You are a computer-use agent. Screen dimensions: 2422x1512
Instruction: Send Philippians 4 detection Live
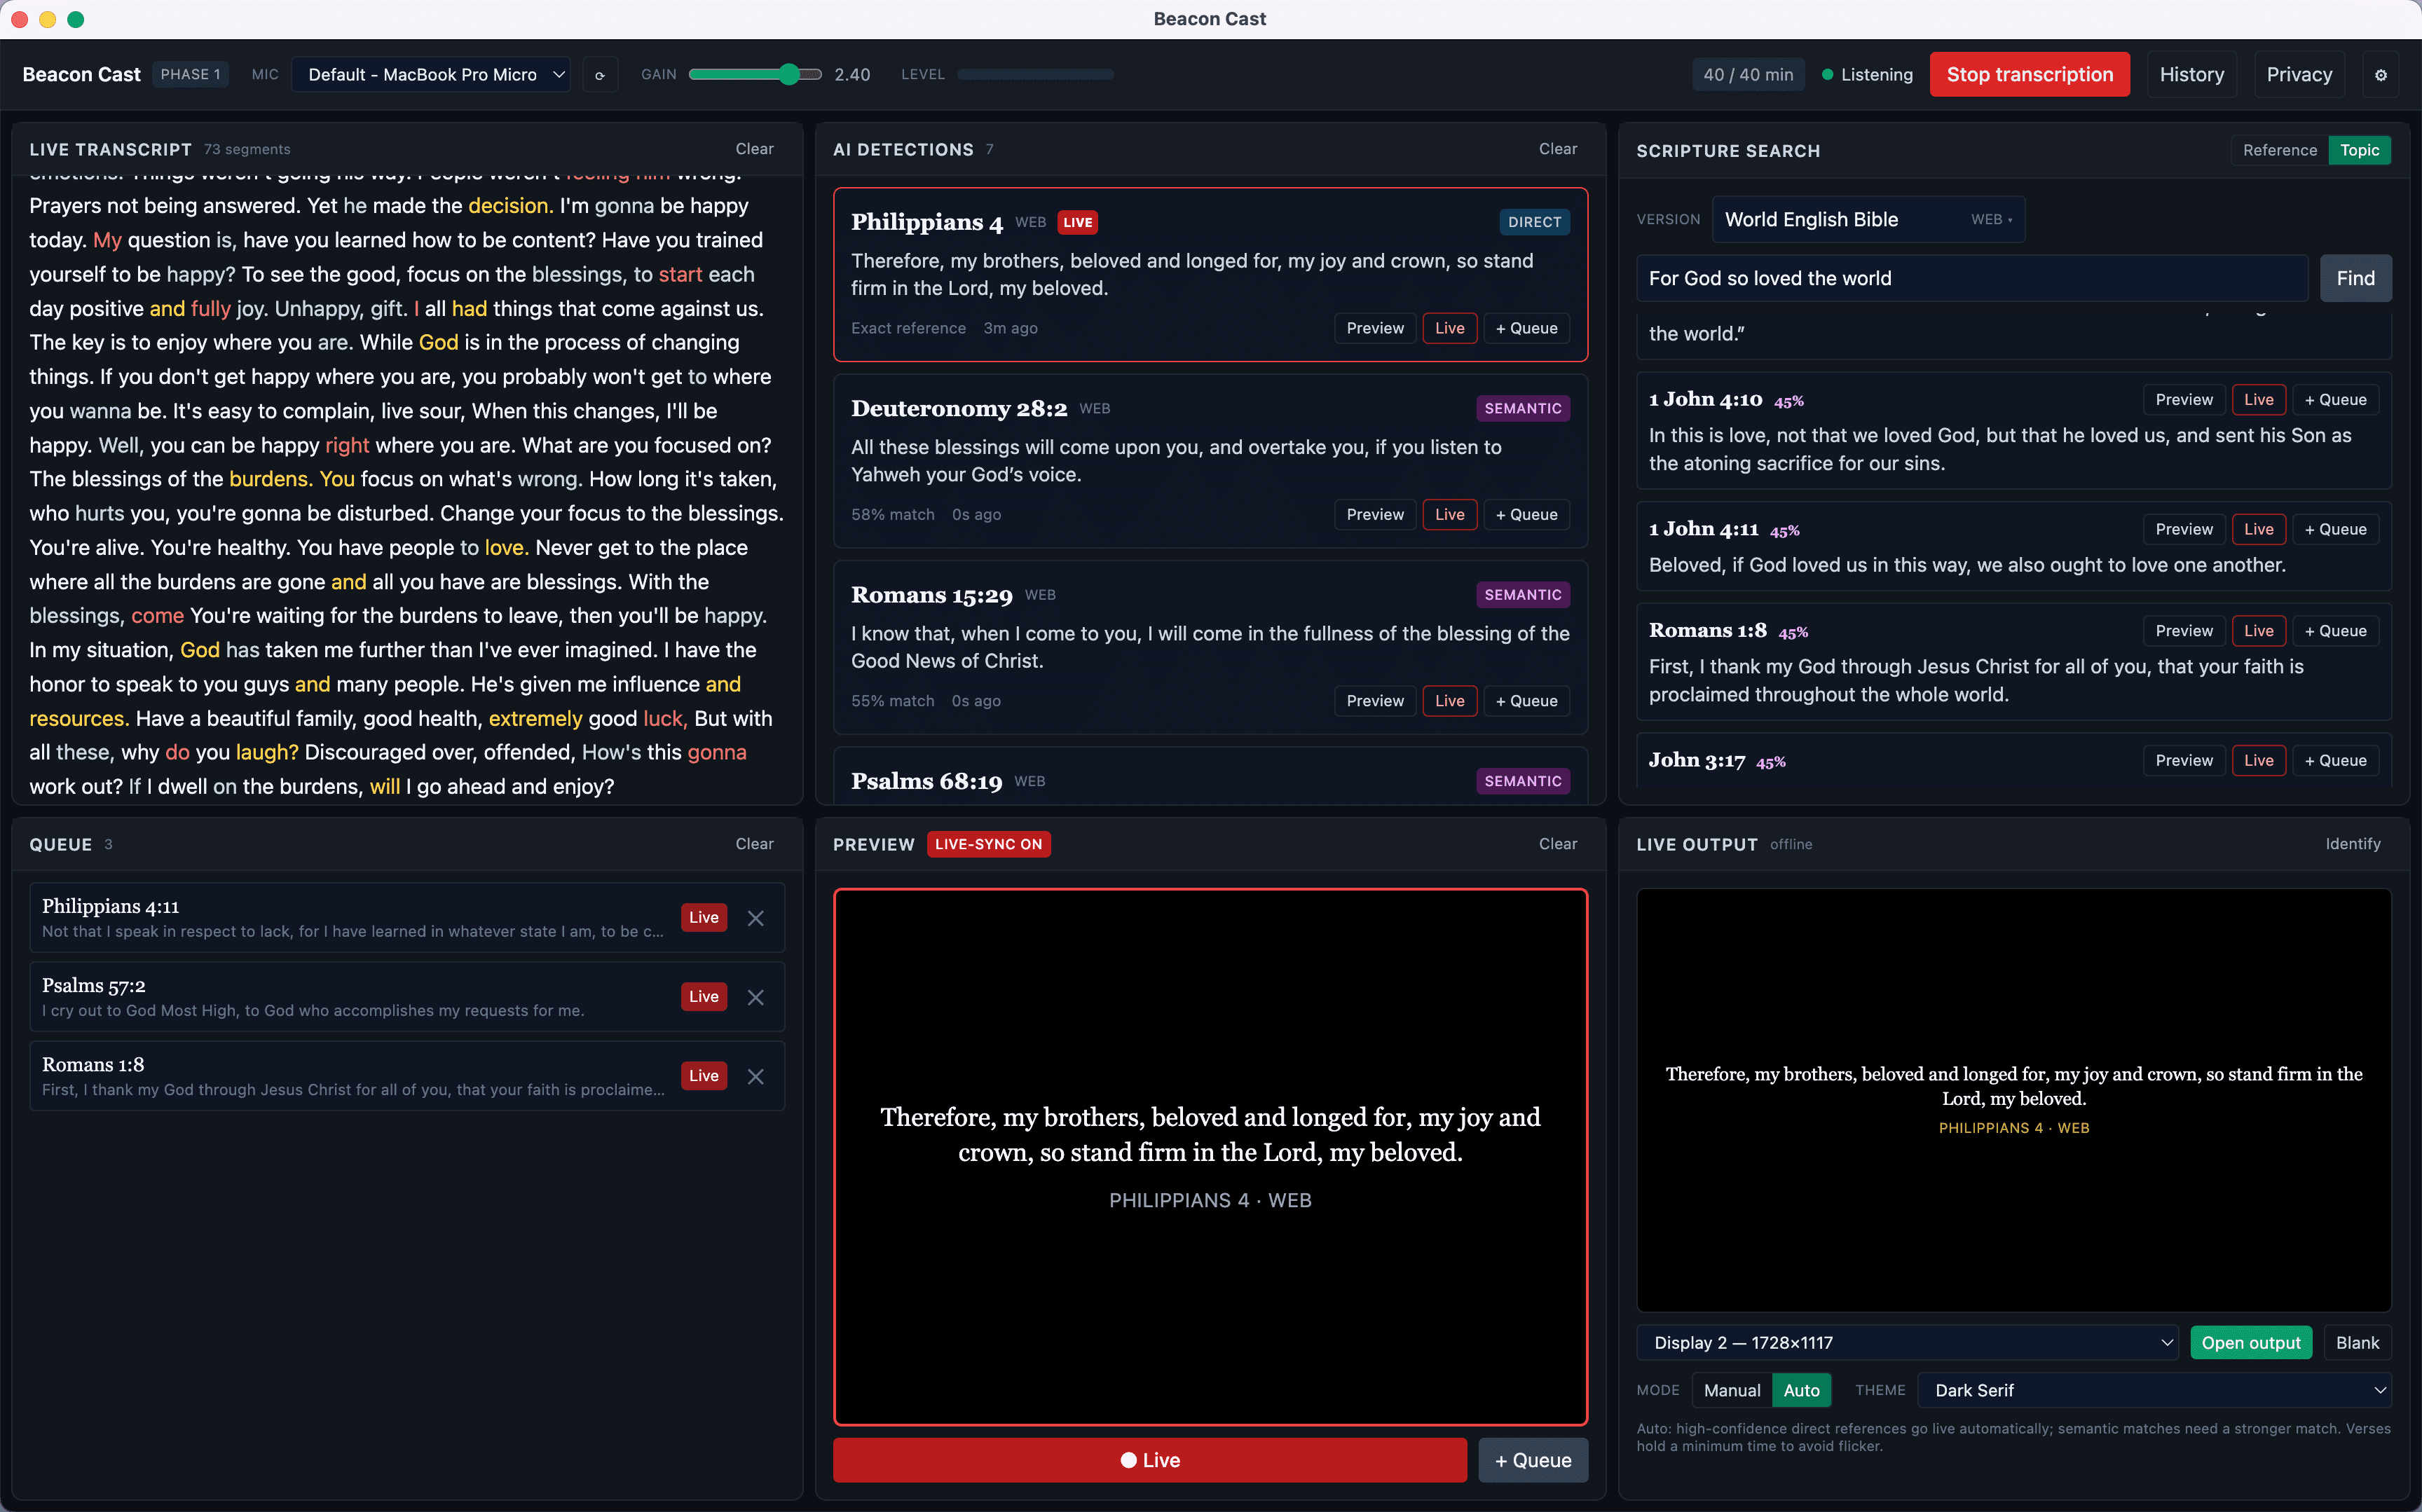click(1449, 328)
